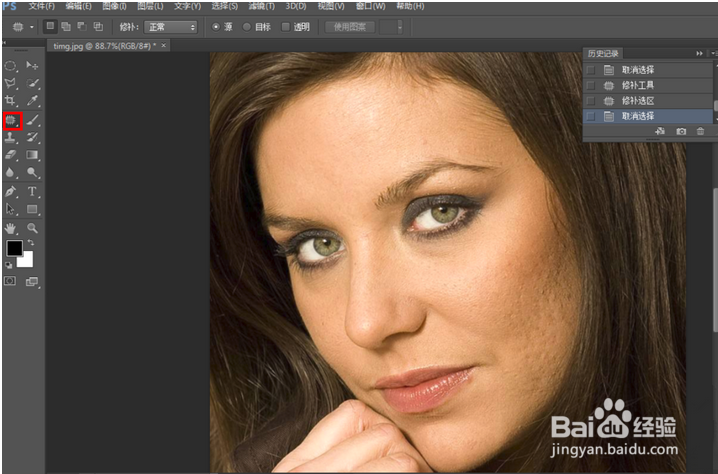Screen dimensions: 718x474
Task: Select the Horizontal Type tool
Action: (32, 191)
